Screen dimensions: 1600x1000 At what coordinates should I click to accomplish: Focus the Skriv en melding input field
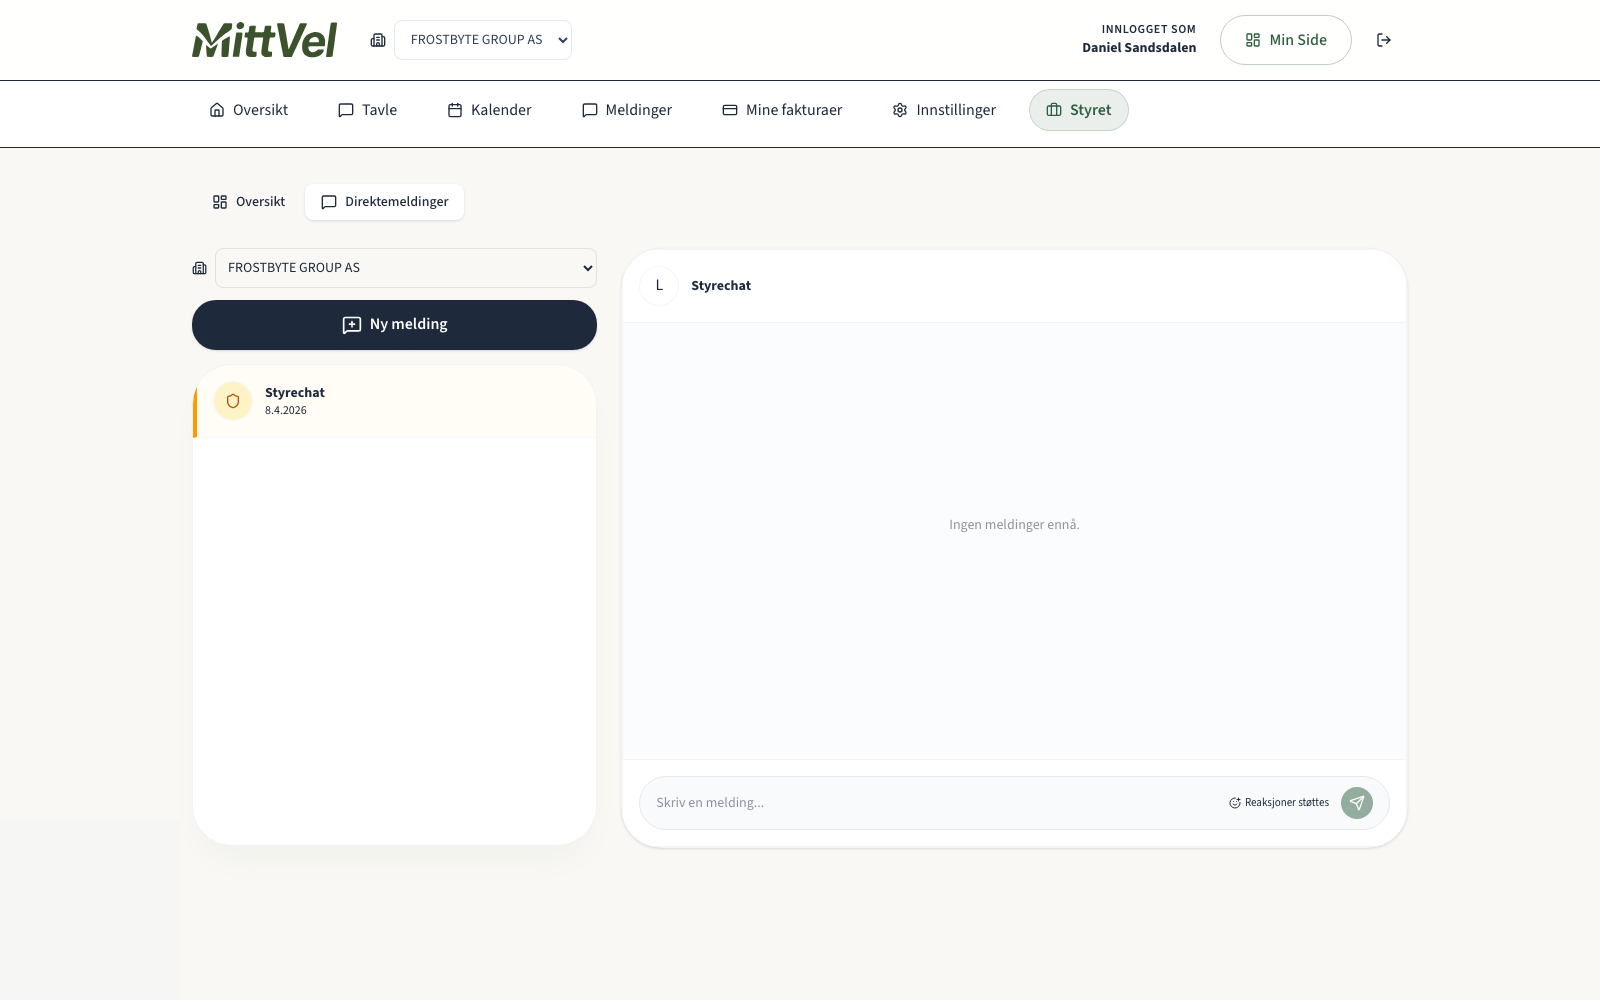[930, 803]
